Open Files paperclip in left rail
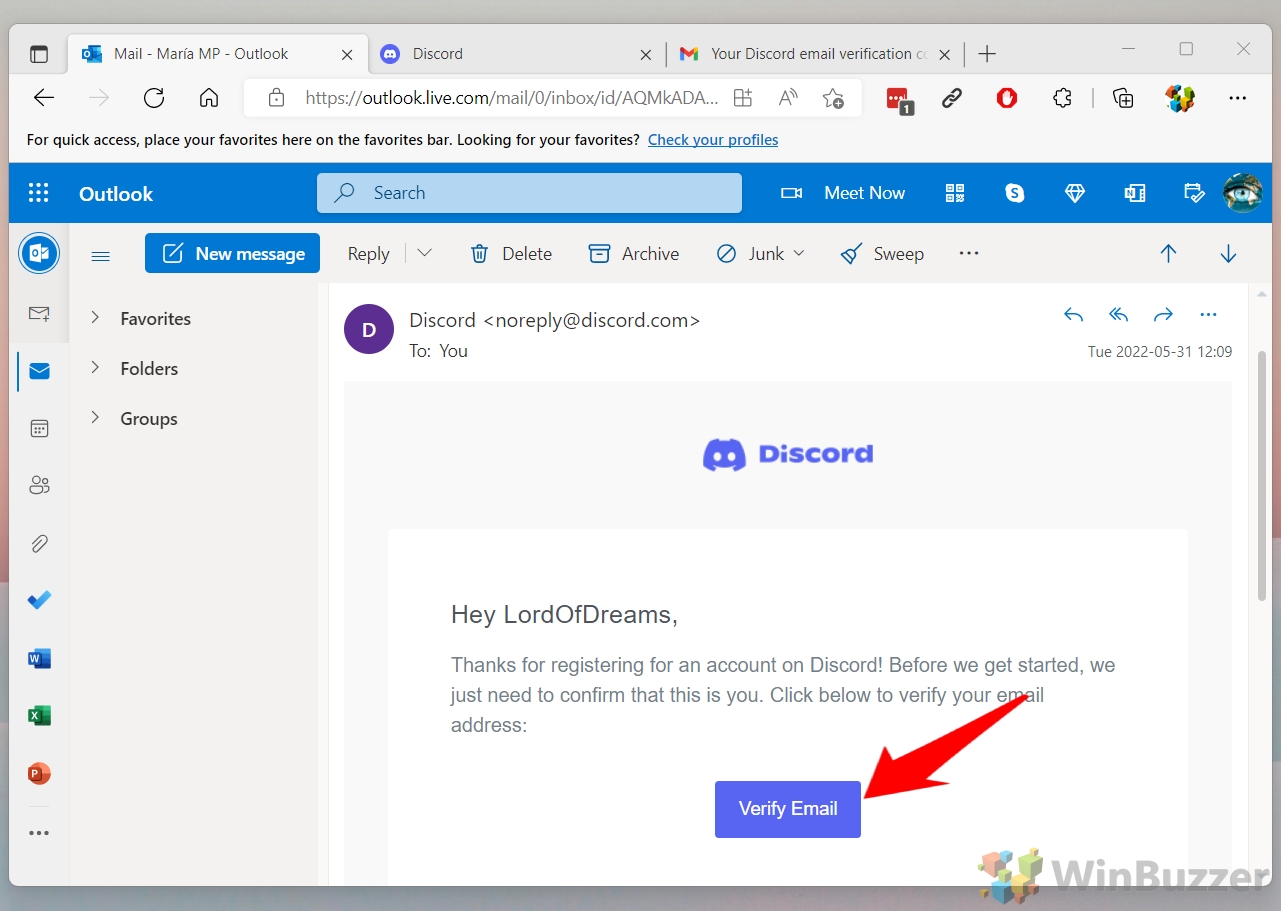 click(39, 543)
